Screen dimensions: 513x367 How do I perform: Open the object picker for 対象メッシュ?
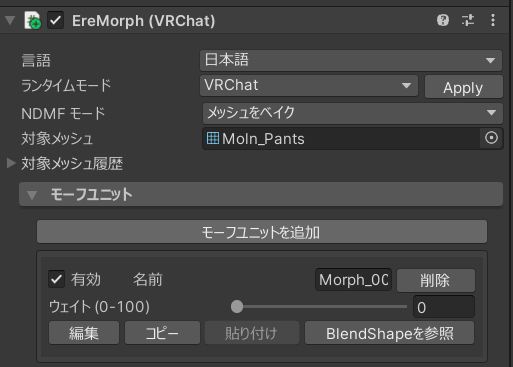coord(491,138)
